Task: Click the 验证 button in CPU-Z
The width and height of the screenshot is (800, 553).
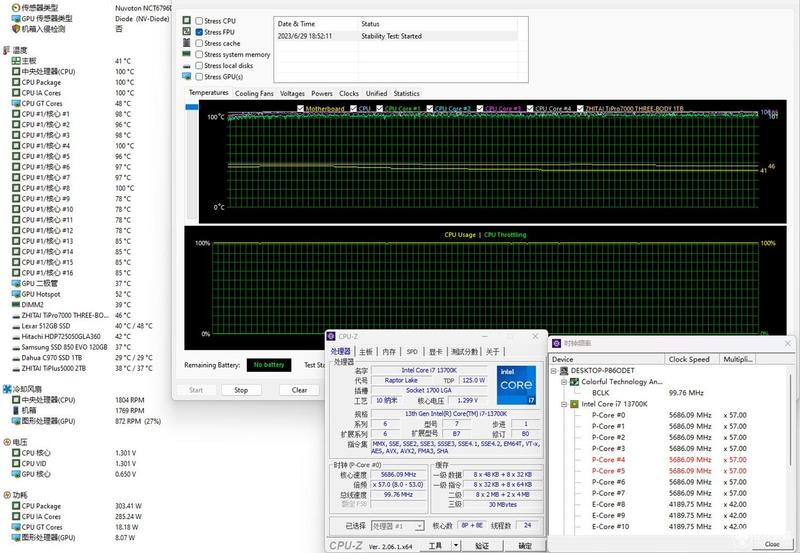Action: tap(482, 545)
